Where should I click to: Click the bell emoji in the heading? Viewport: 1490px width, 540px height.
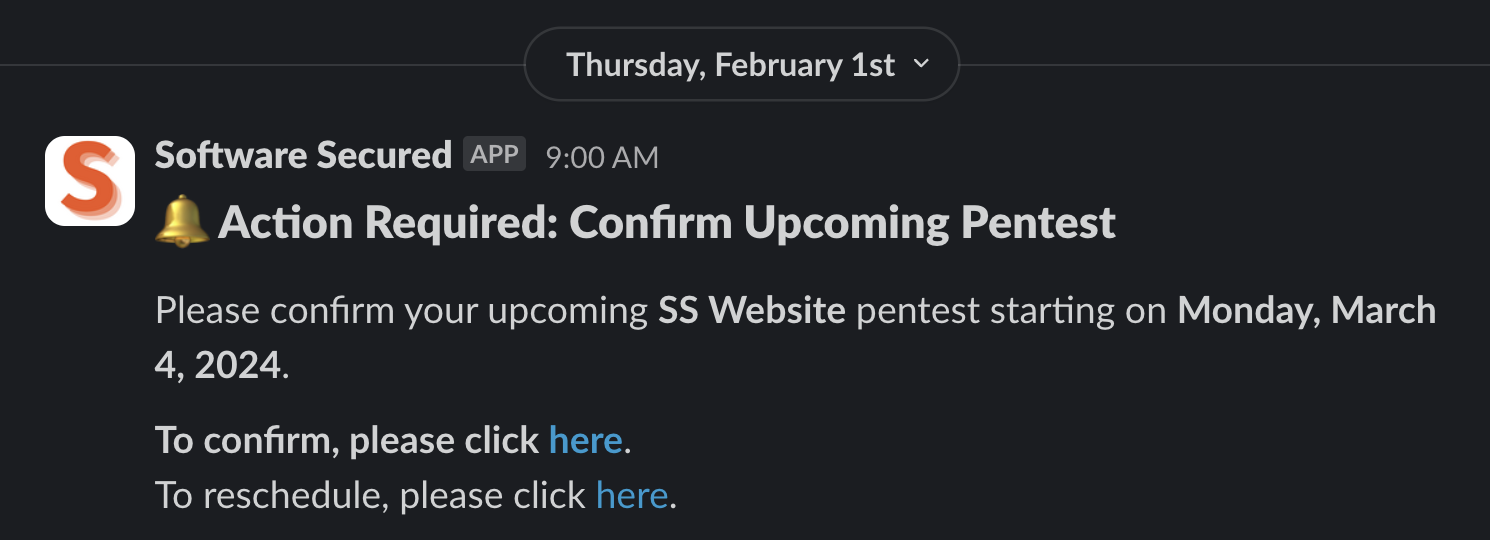click(x=182, y=222)
